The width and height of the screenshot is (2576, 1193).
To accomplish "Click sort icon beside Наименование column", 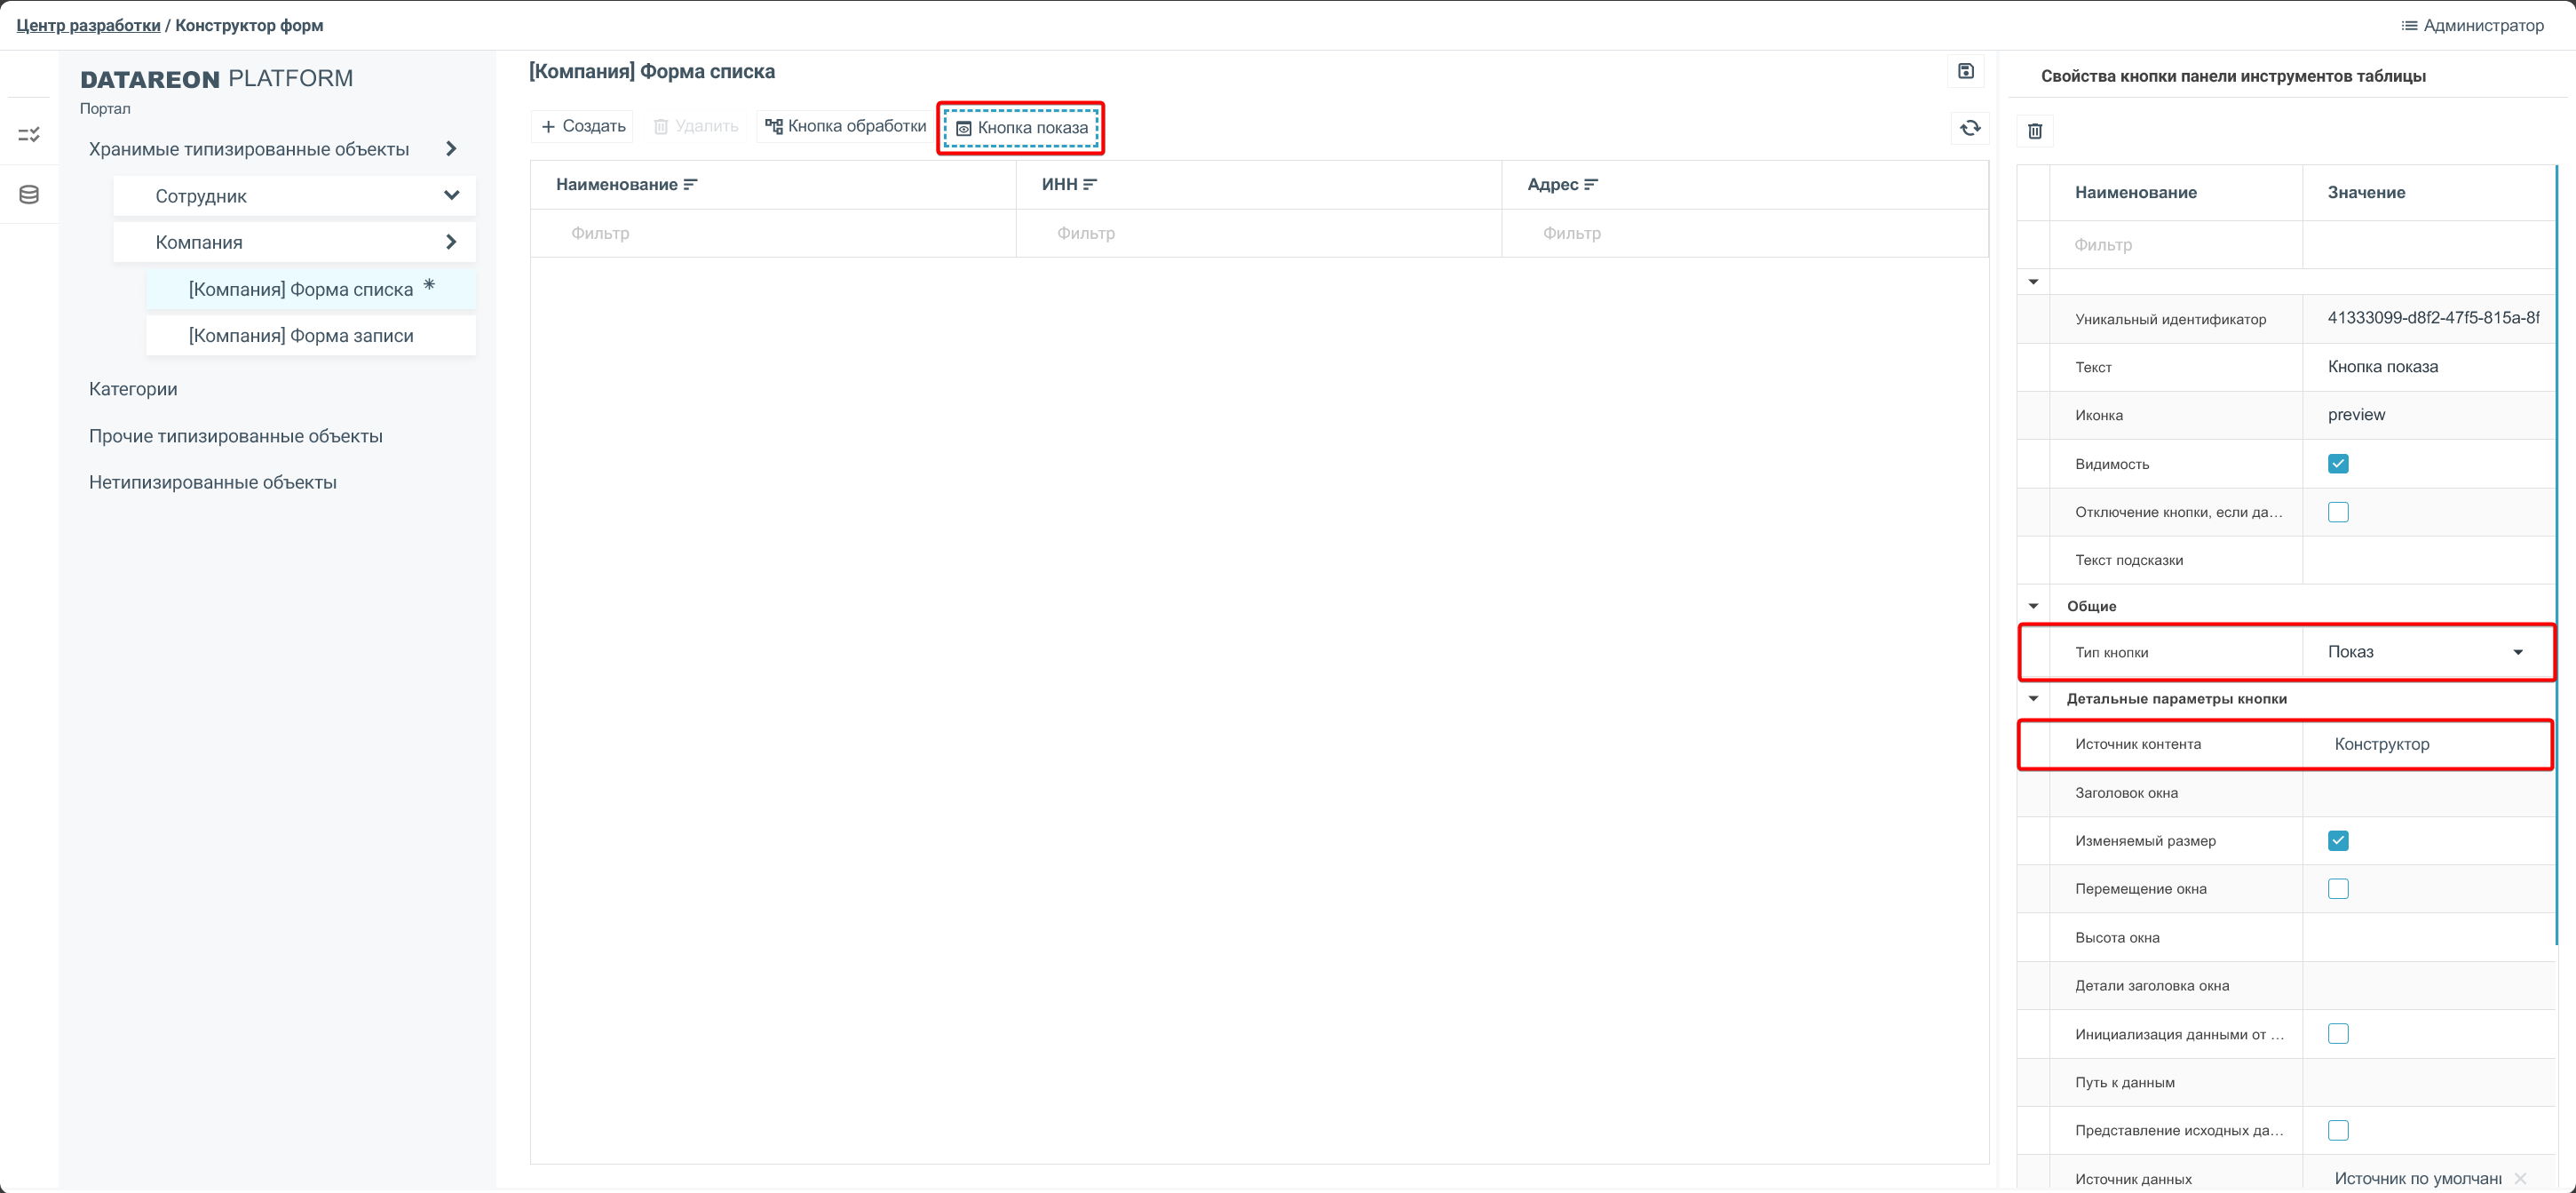I will coord(690,185).
